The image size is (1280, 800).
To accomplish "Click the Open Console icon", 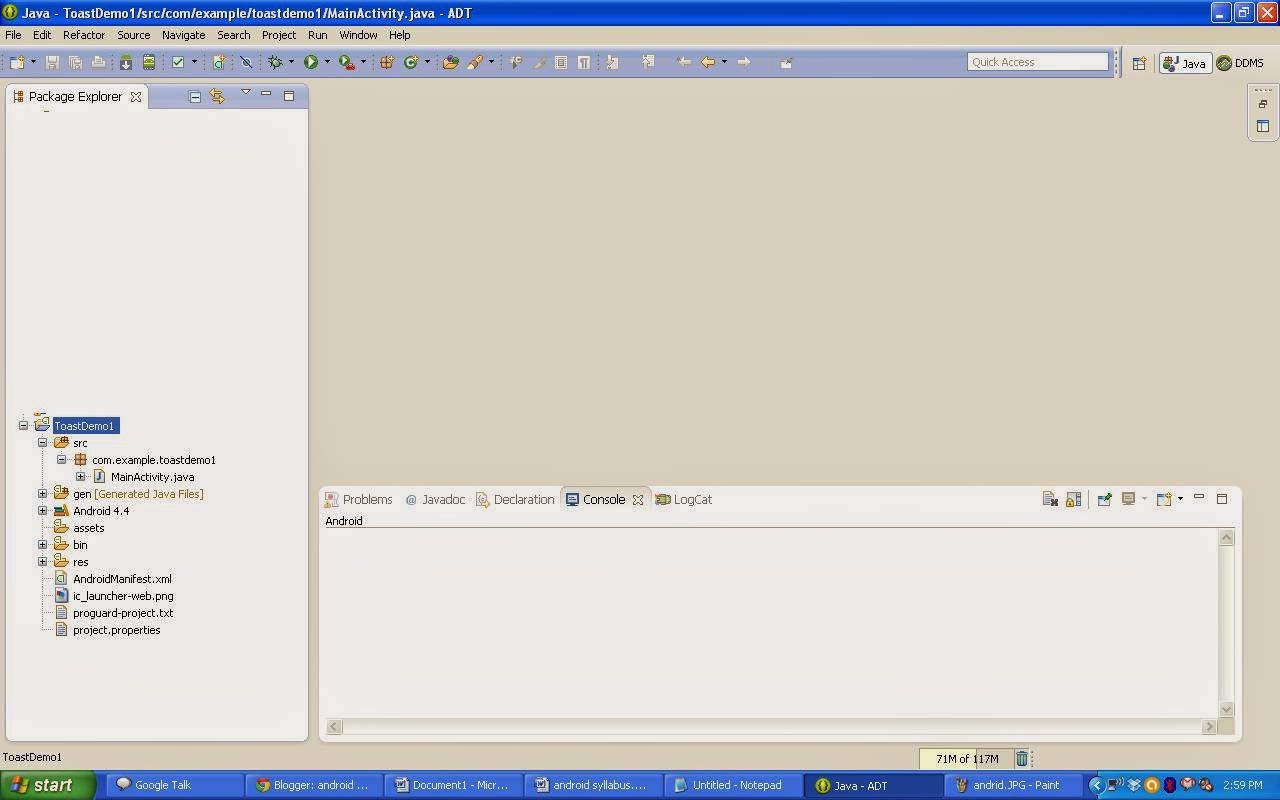I will (x=1164, y=499).
